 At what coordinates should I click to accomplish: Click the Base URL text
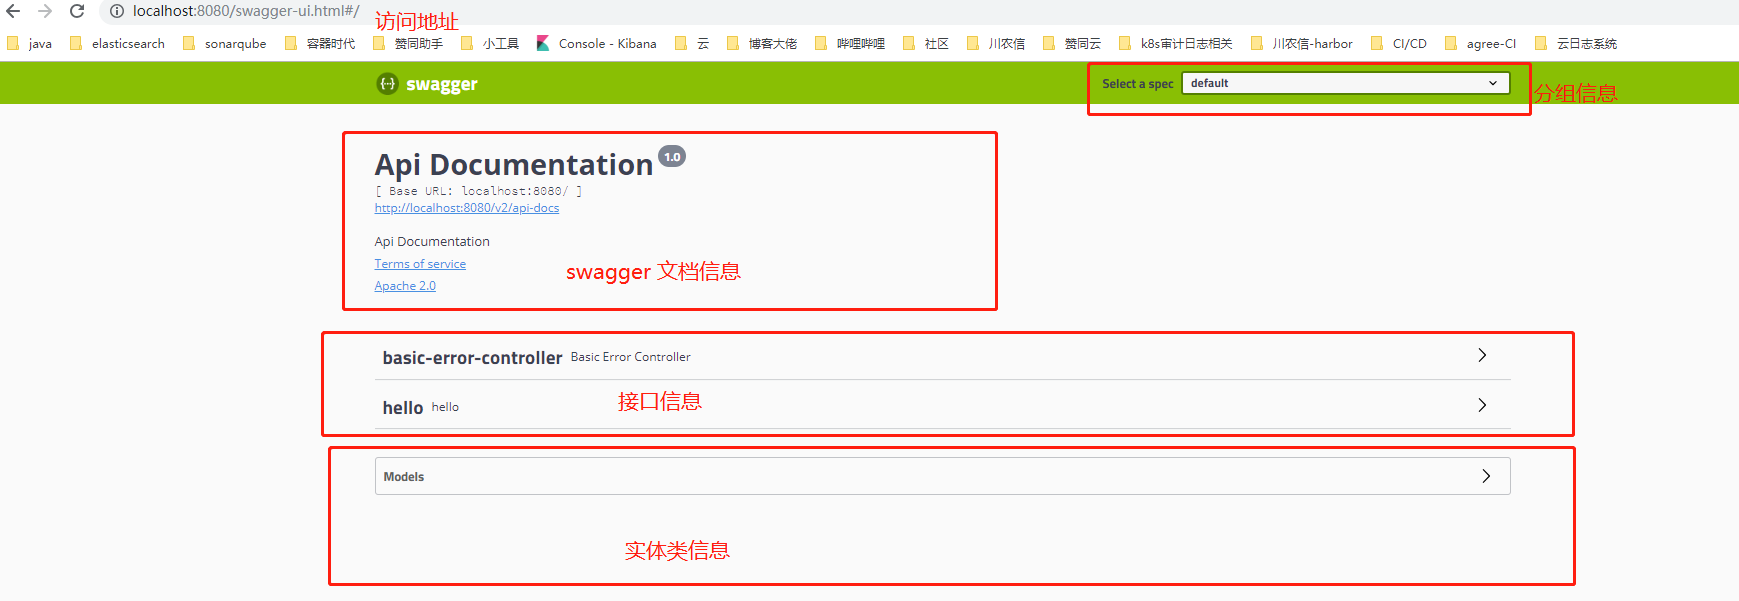coord(478,191)
